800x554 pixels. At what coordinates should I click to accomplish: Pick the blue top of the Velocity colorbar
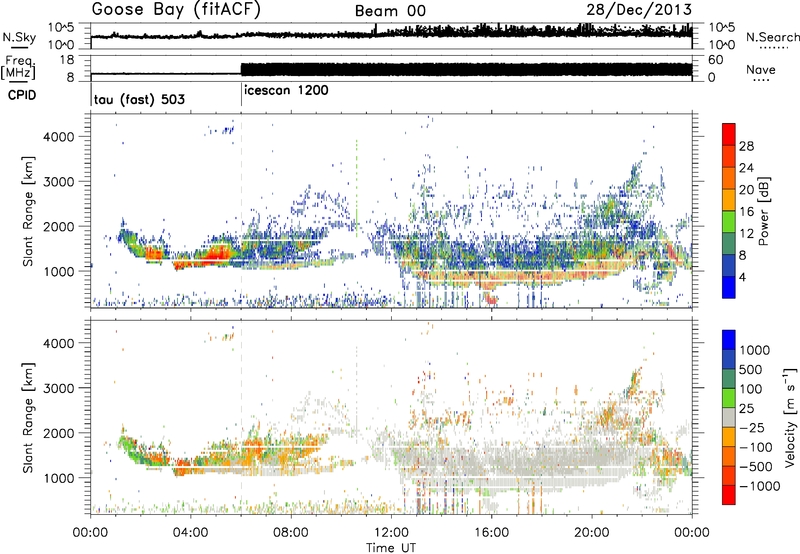[x=729, y=339]
